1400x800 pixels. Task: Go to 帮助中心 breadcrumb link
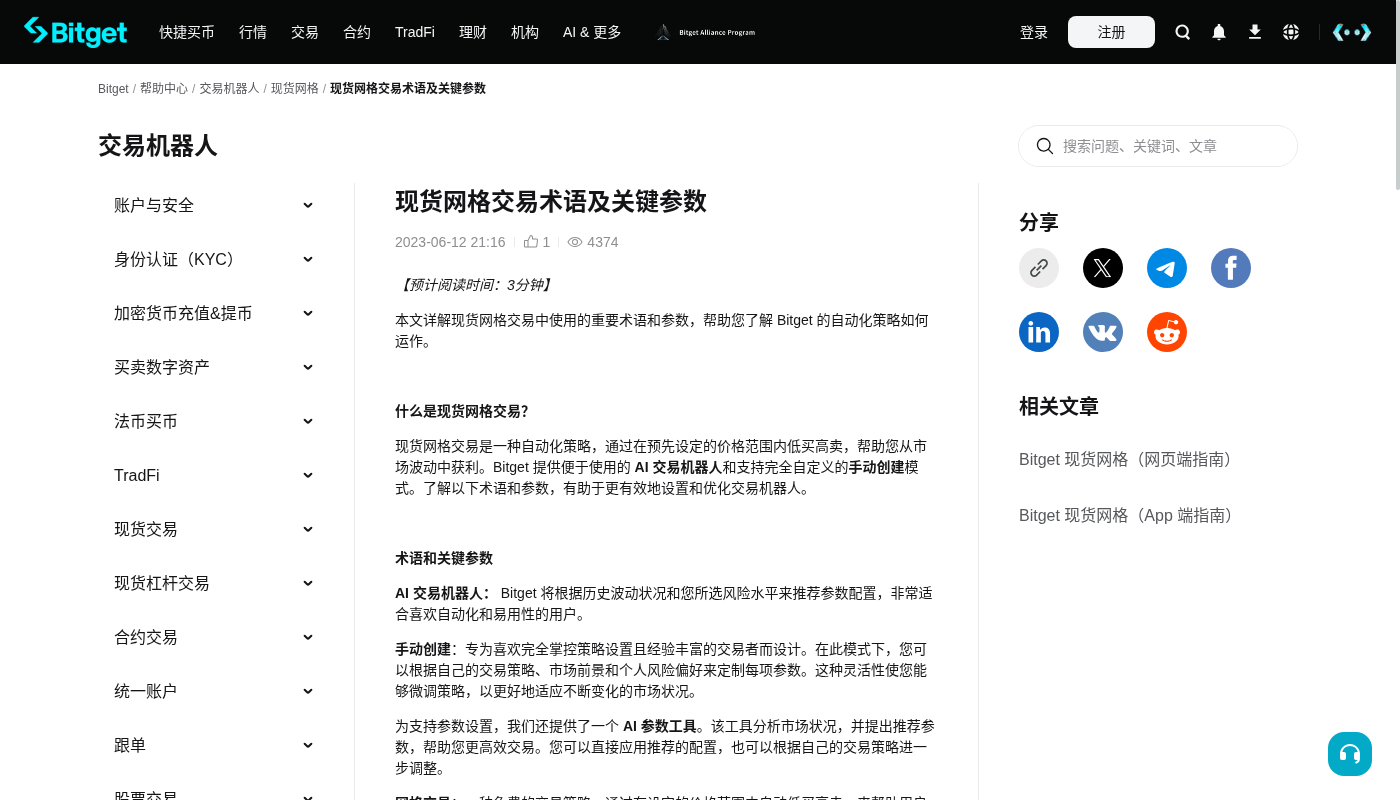[164, 88]
